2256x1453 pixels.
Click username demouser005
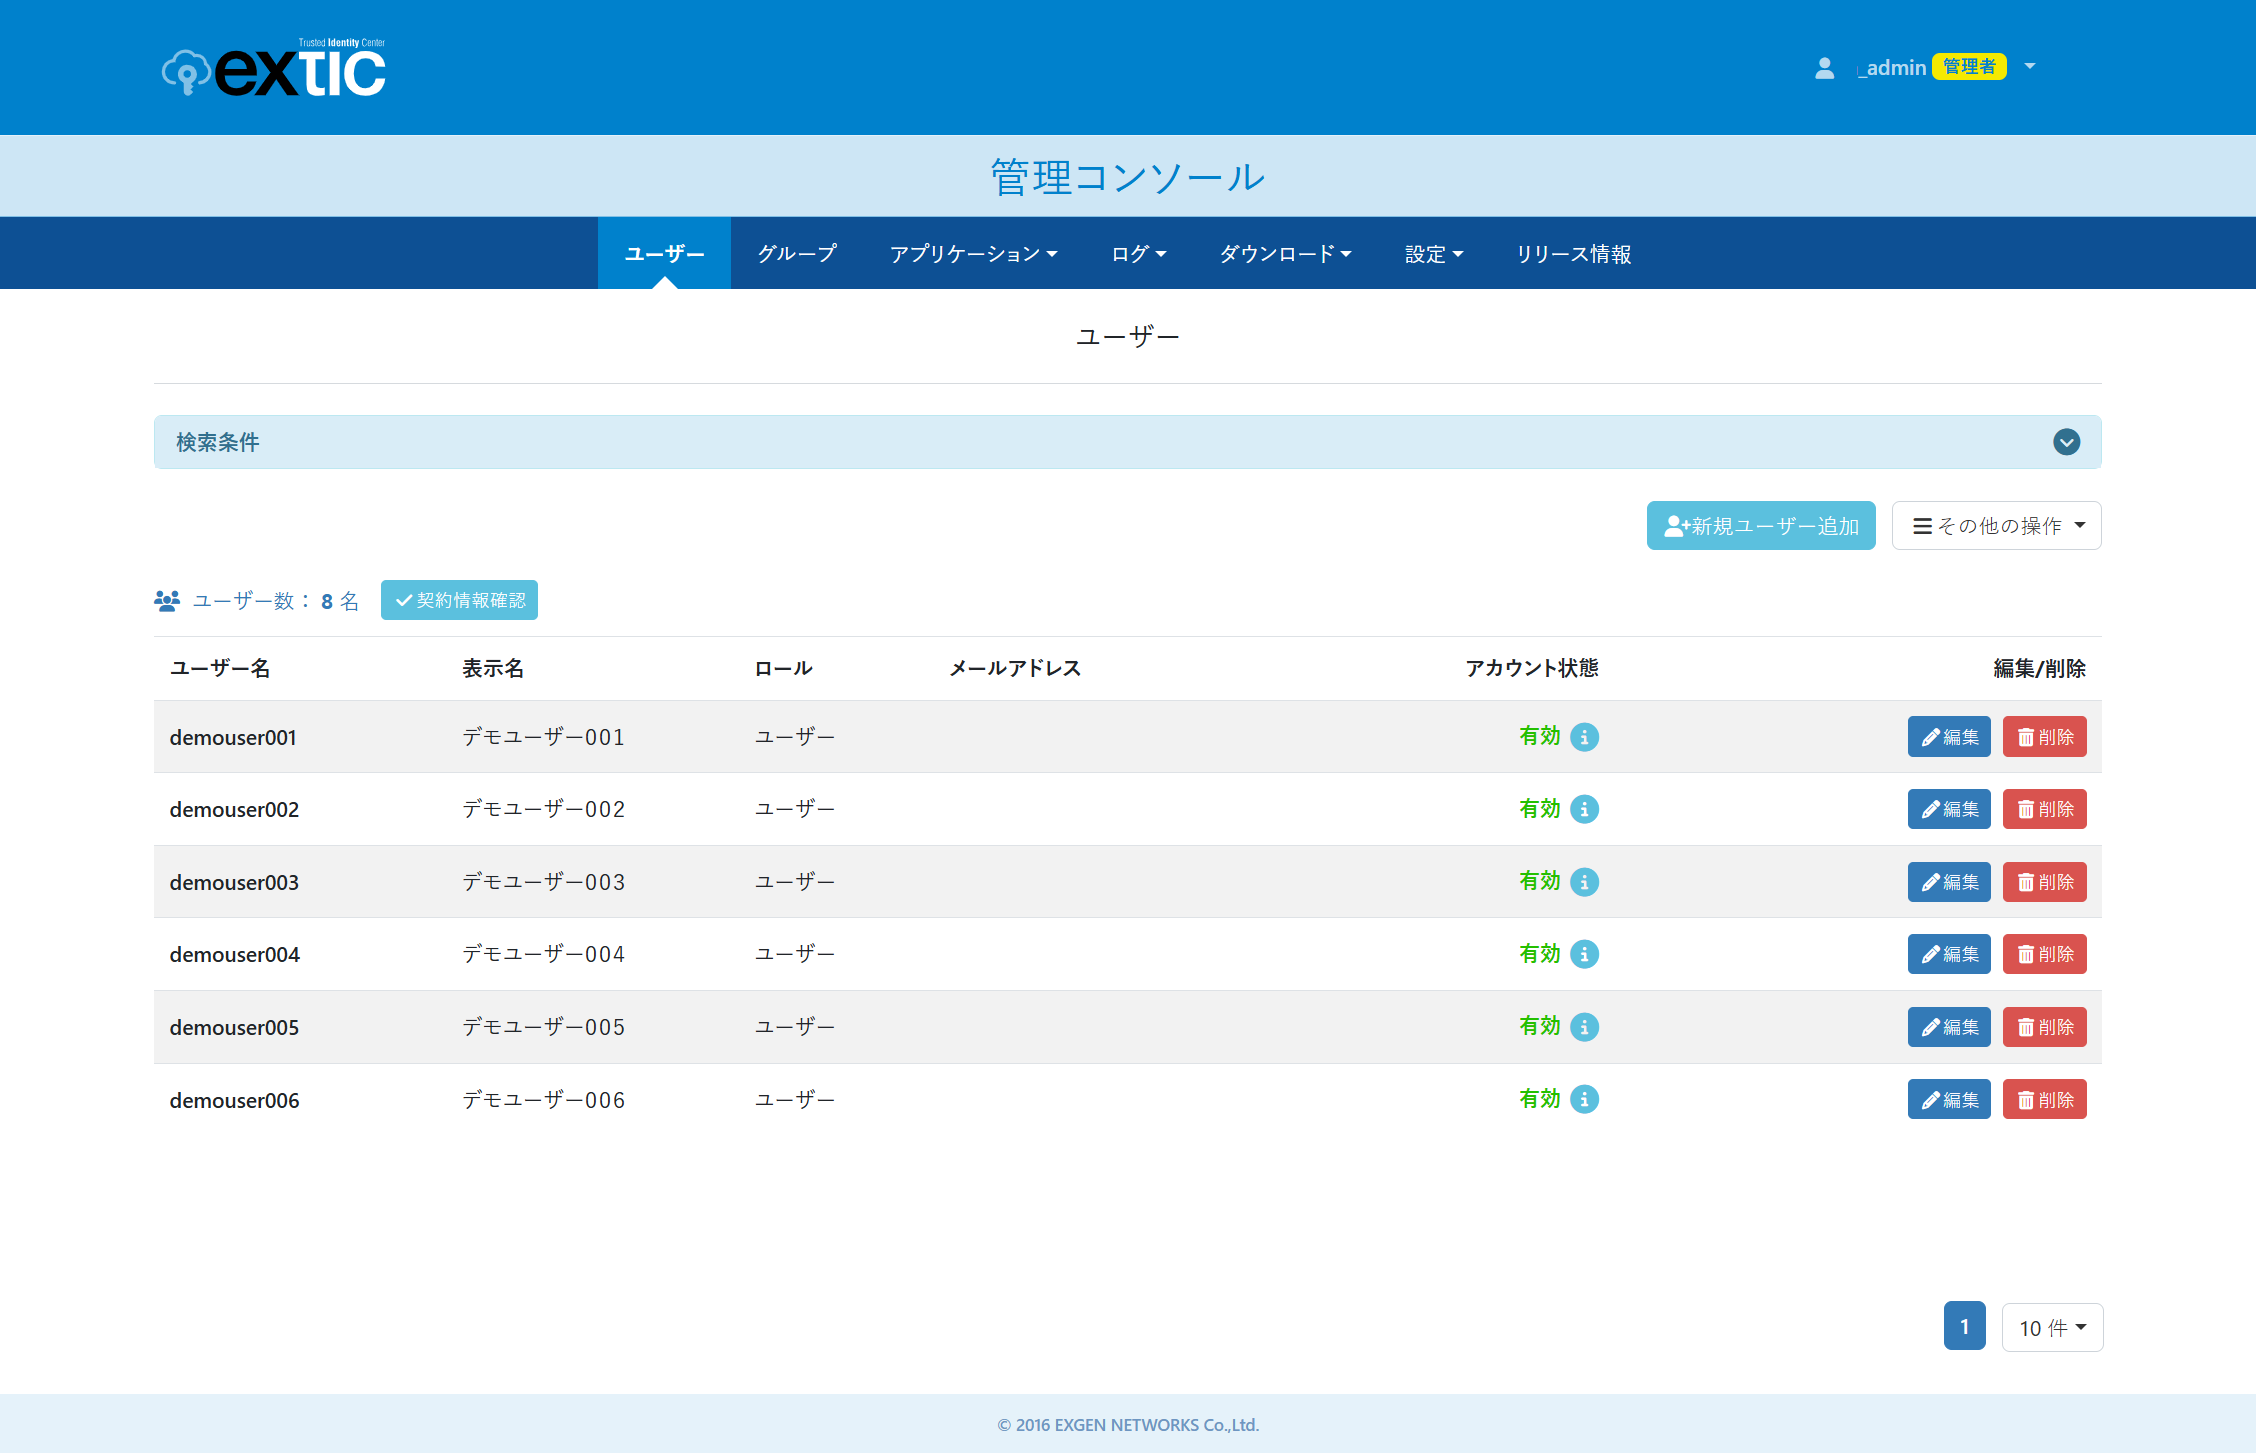click(234, 1028)
